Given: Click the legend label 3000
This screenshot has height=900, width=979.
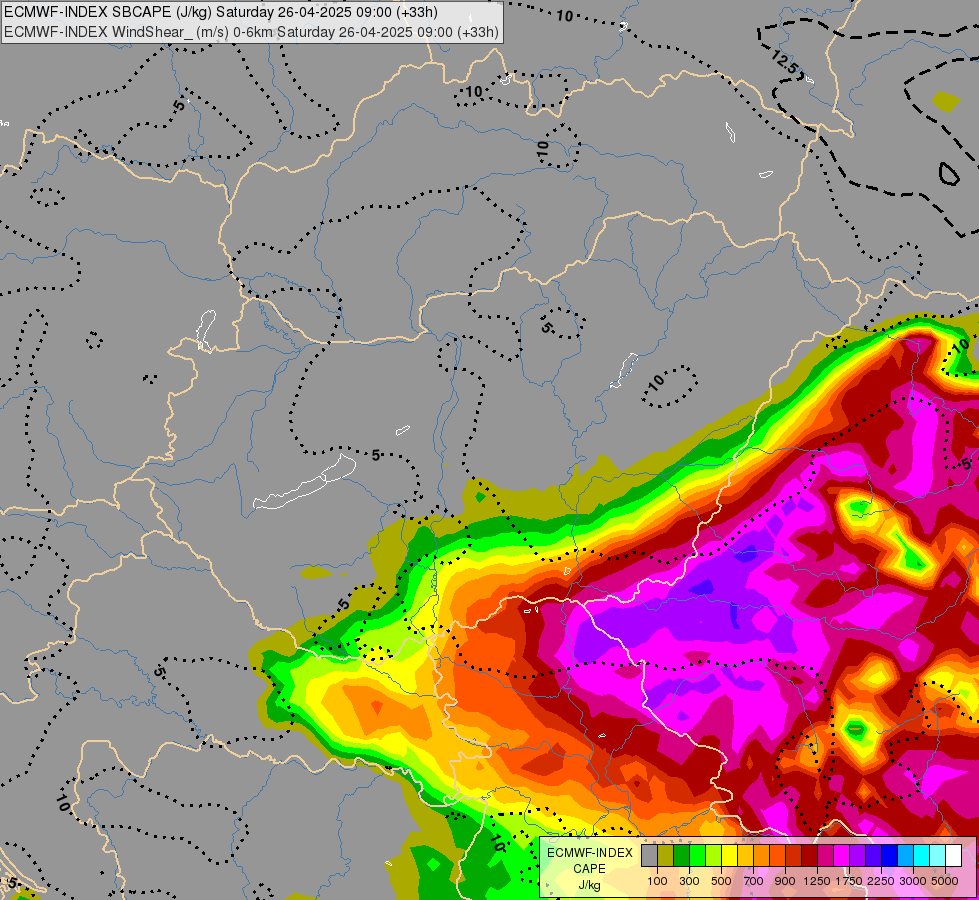Looking at the screenshot, I should click(x=913, y=881).
